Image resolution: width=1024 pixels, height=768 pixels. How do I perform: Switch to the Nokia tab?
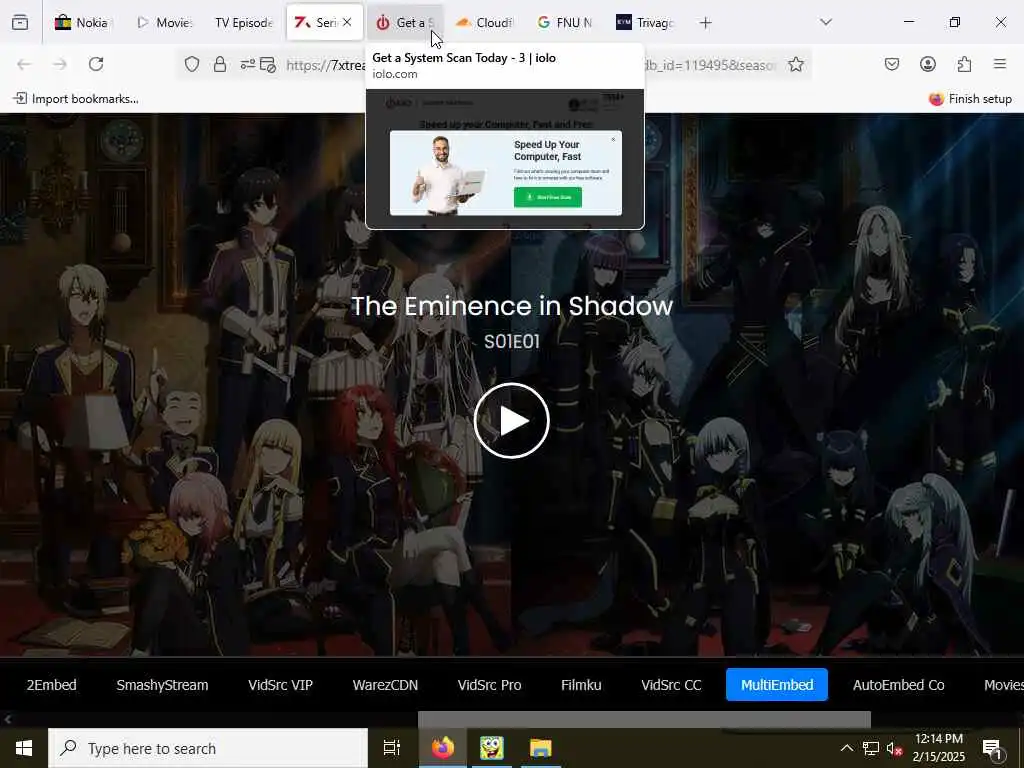(x=82, y=23)
